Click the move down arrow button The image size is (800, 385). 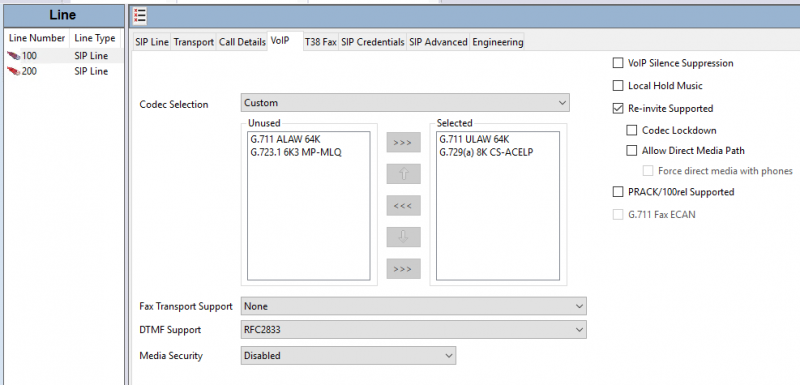tap(403, 237)
